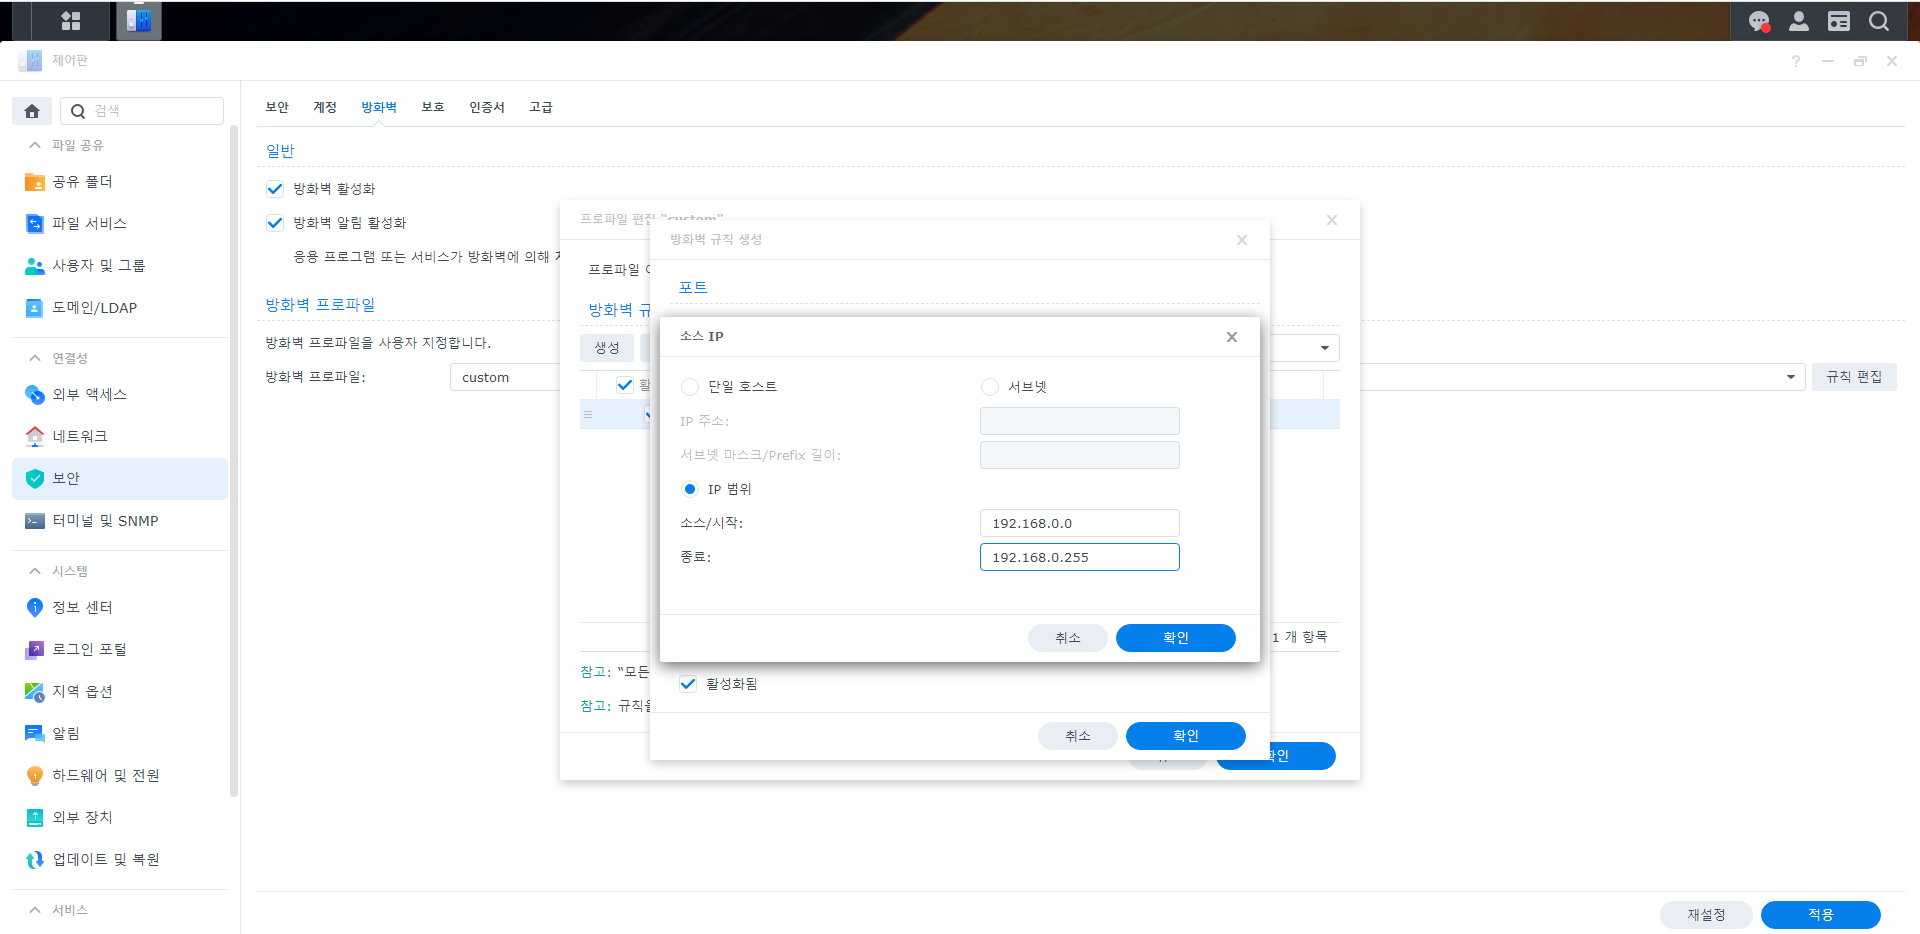This screenshot has height=934, width=1920.
Task: Click 규칙 편집 button
Action: point(1854,378)
